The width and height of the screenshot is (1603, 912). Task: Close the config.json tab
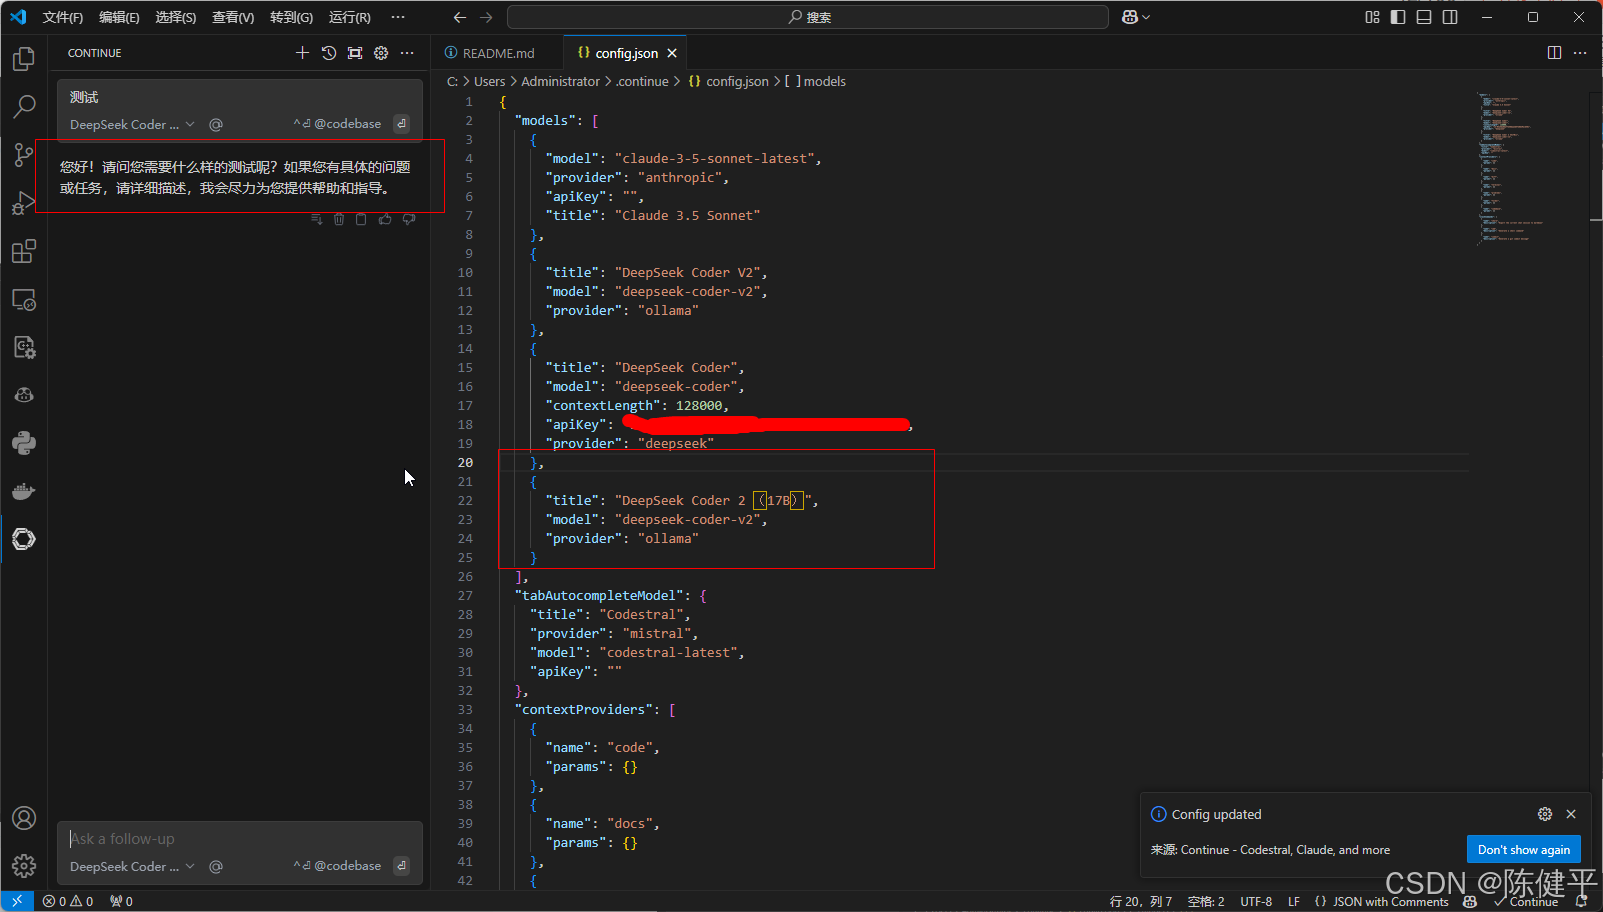(x=672, y=53)
